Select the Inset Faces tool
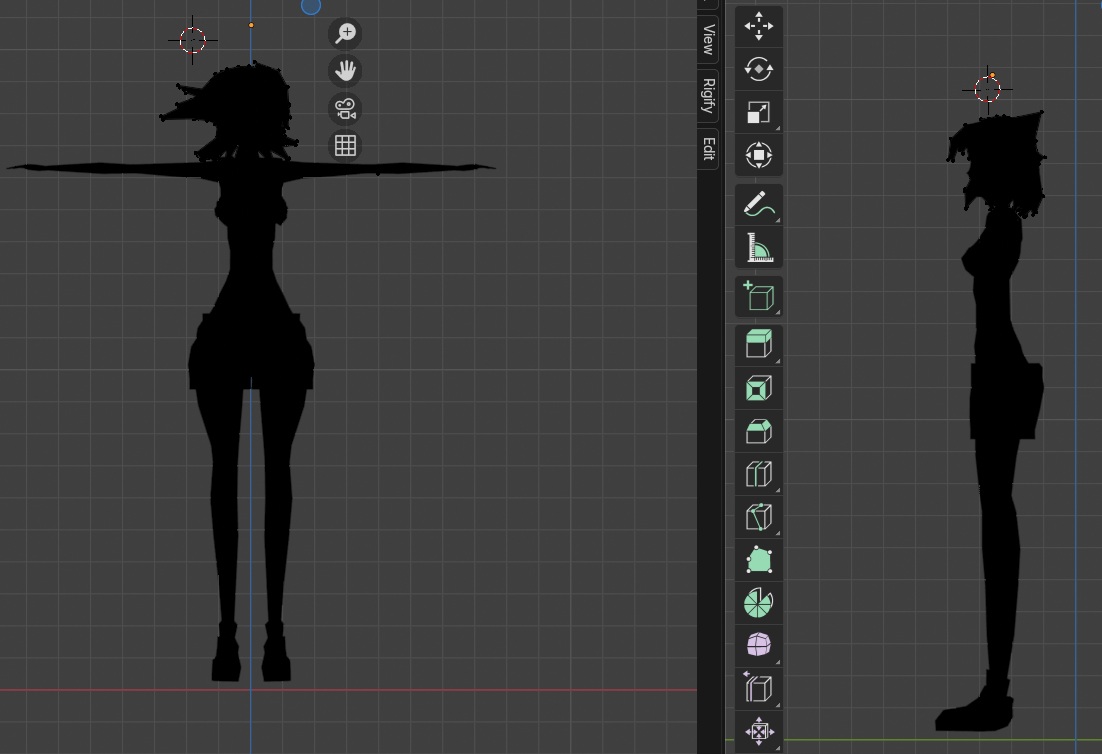 pyautogui.click(x=758, y=388)
